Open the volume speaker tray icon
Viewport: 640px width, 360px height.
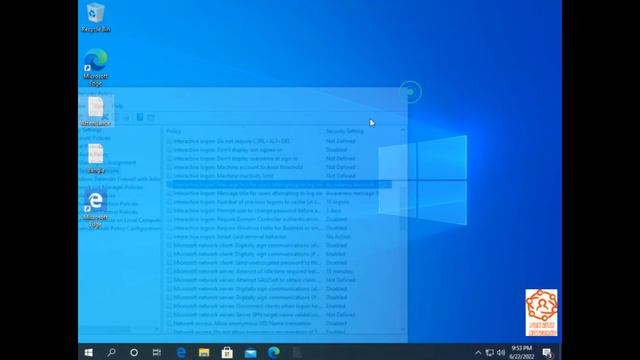(501, 352)
